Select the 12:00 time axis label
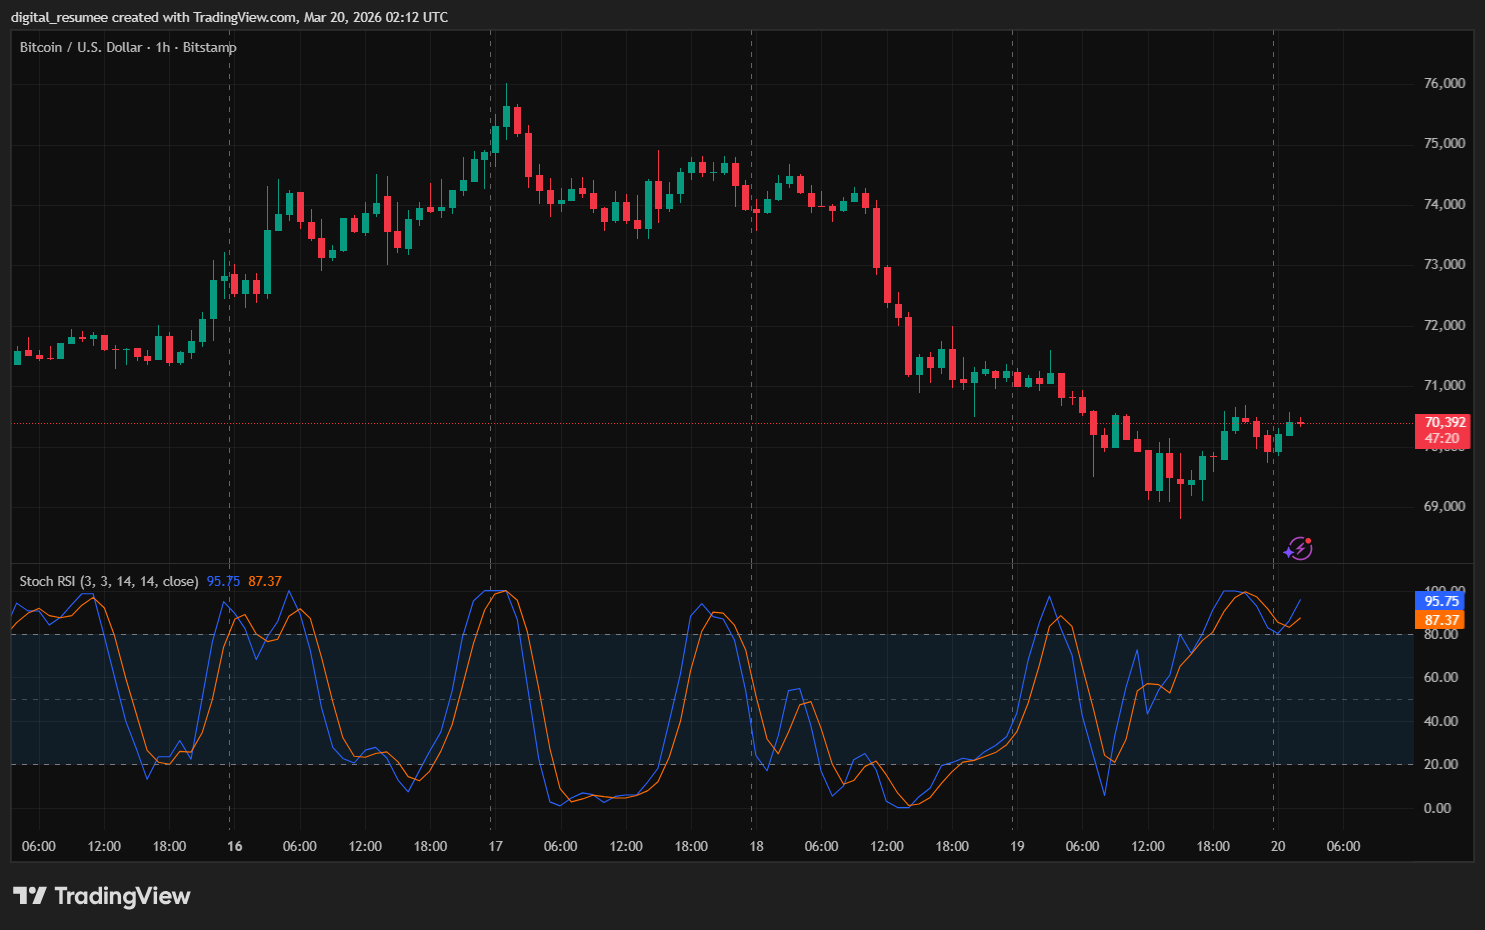 pyautogui.click(x=105, y=846)
